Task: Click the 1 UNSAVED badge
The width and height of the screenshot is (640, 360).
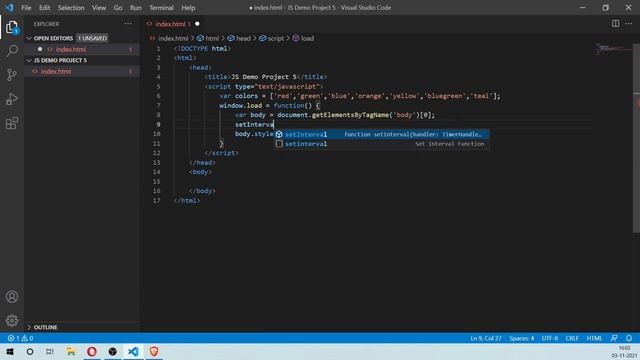Action: [x=92, y=38]
